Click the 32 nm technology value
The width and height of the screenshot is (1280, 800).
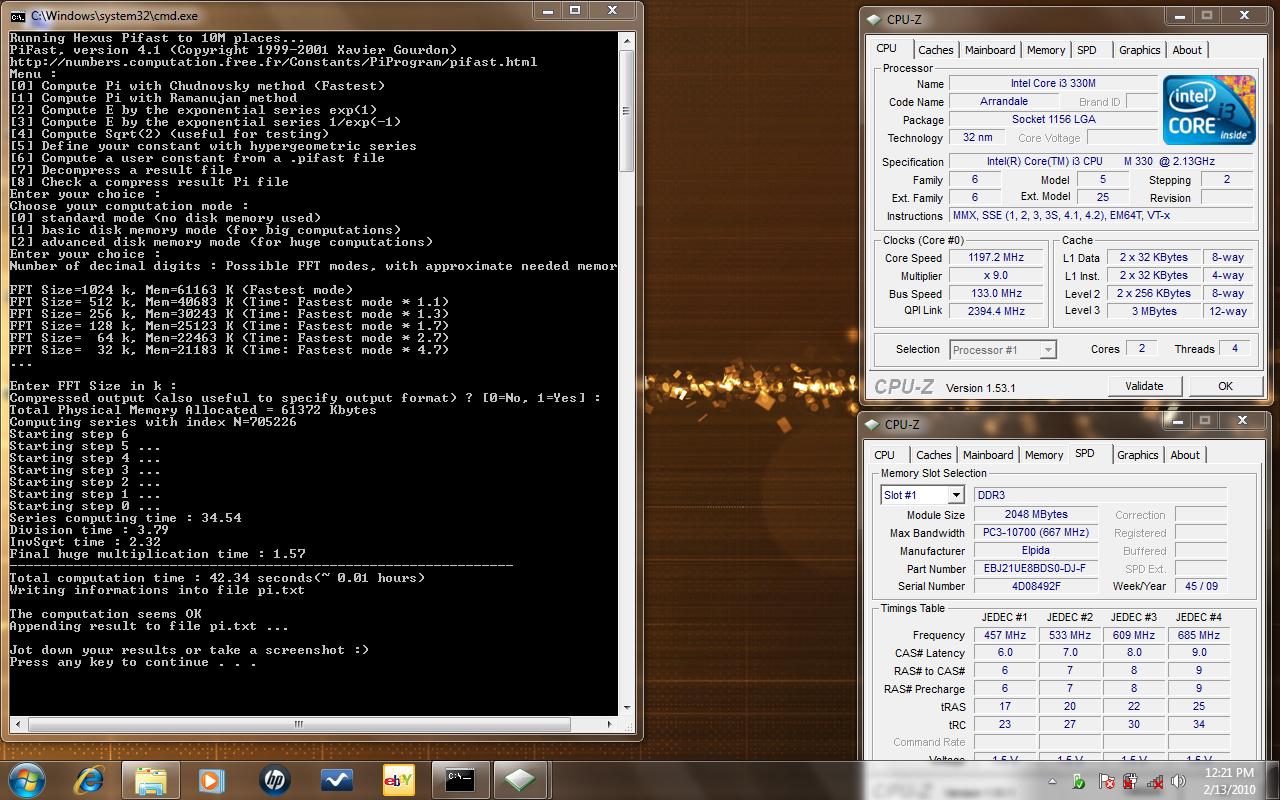point(977,138)
